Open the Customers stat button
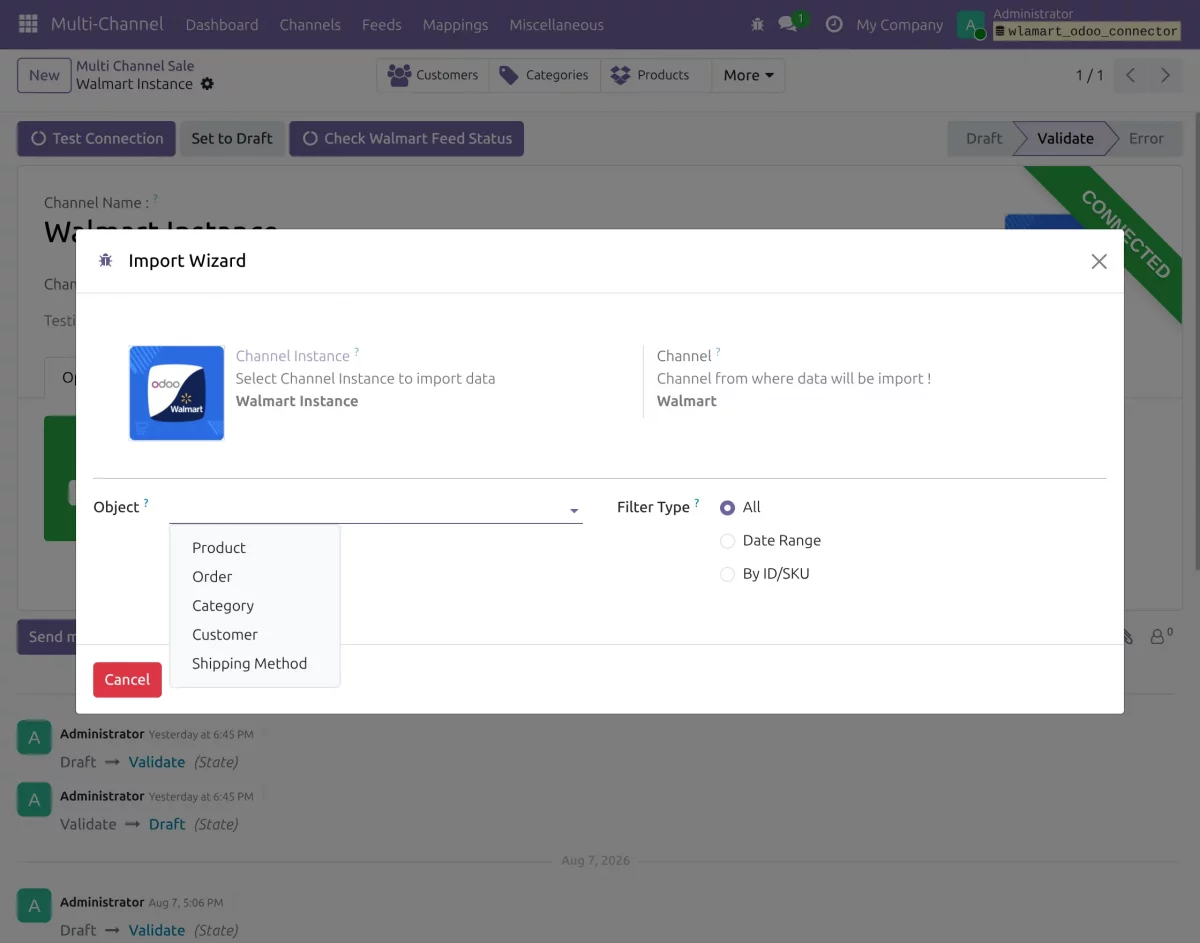This screenshot has height=943, width=1200. (433, 75)
